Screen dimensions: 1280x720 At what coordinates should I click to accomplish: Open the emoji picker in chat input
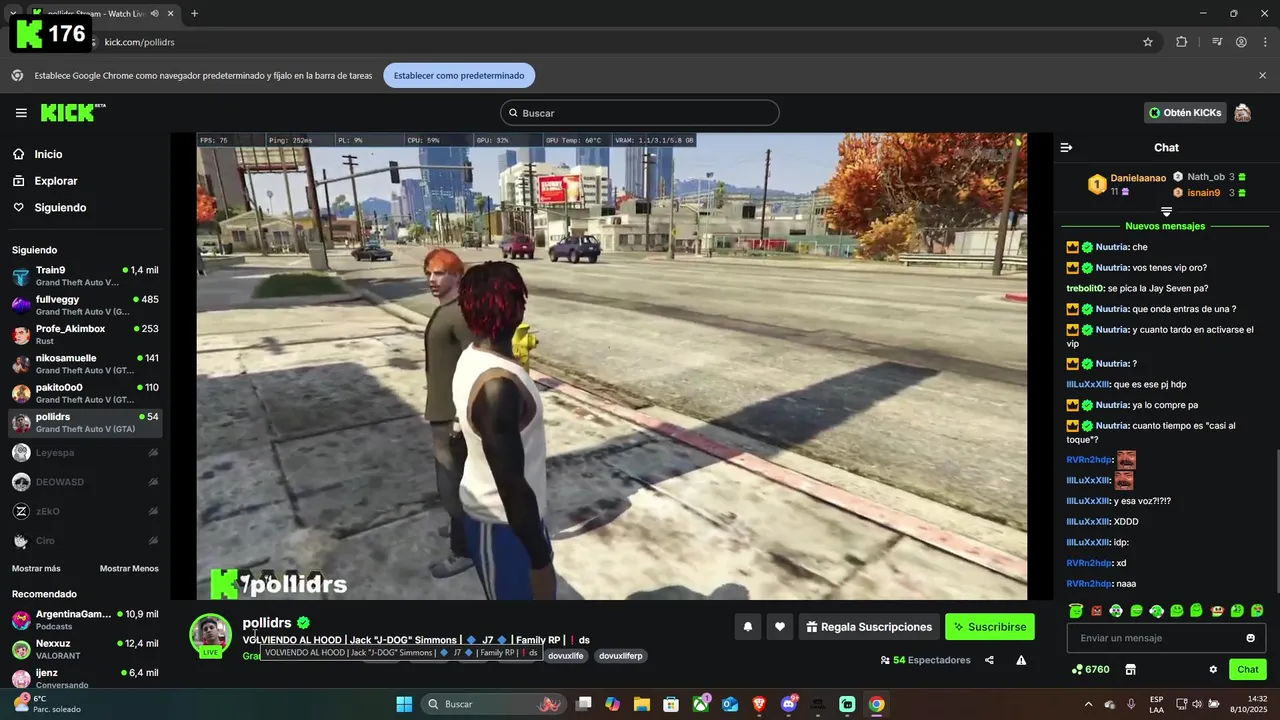pyautogui.click(x=1250, y=638)
